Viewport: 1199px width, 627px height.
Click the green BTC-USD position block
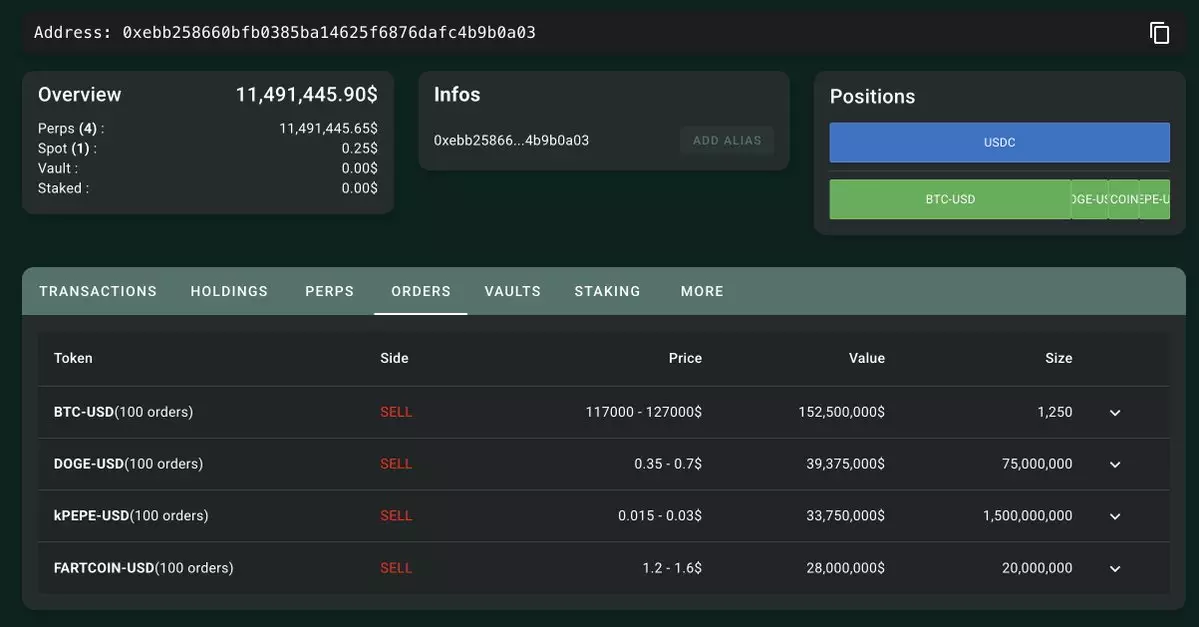[x=949, y=200]
